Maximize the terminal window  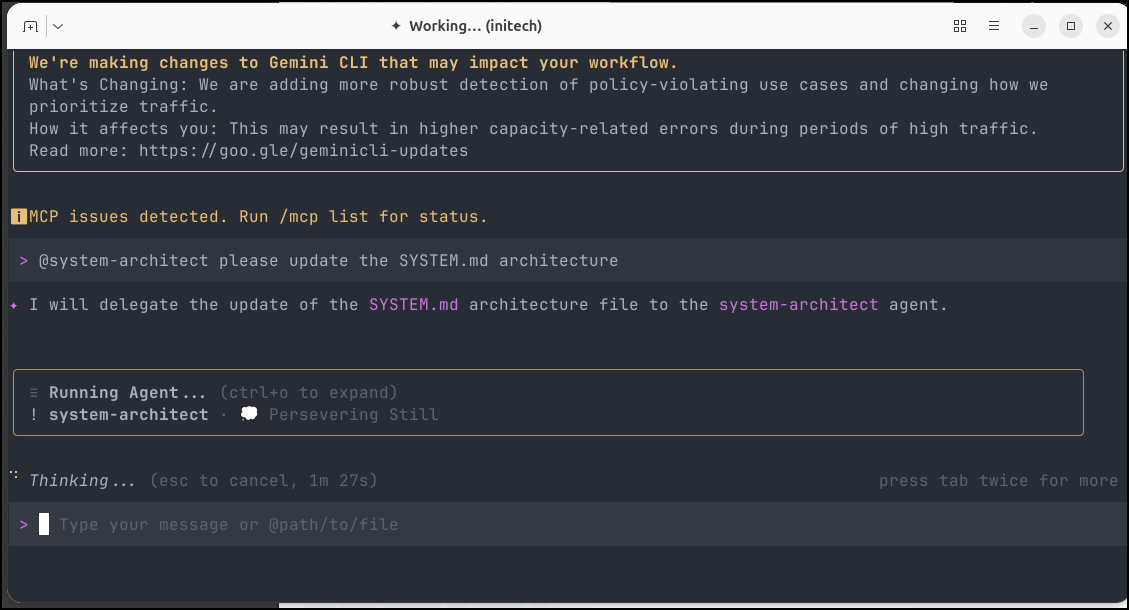pos(1070,26)
